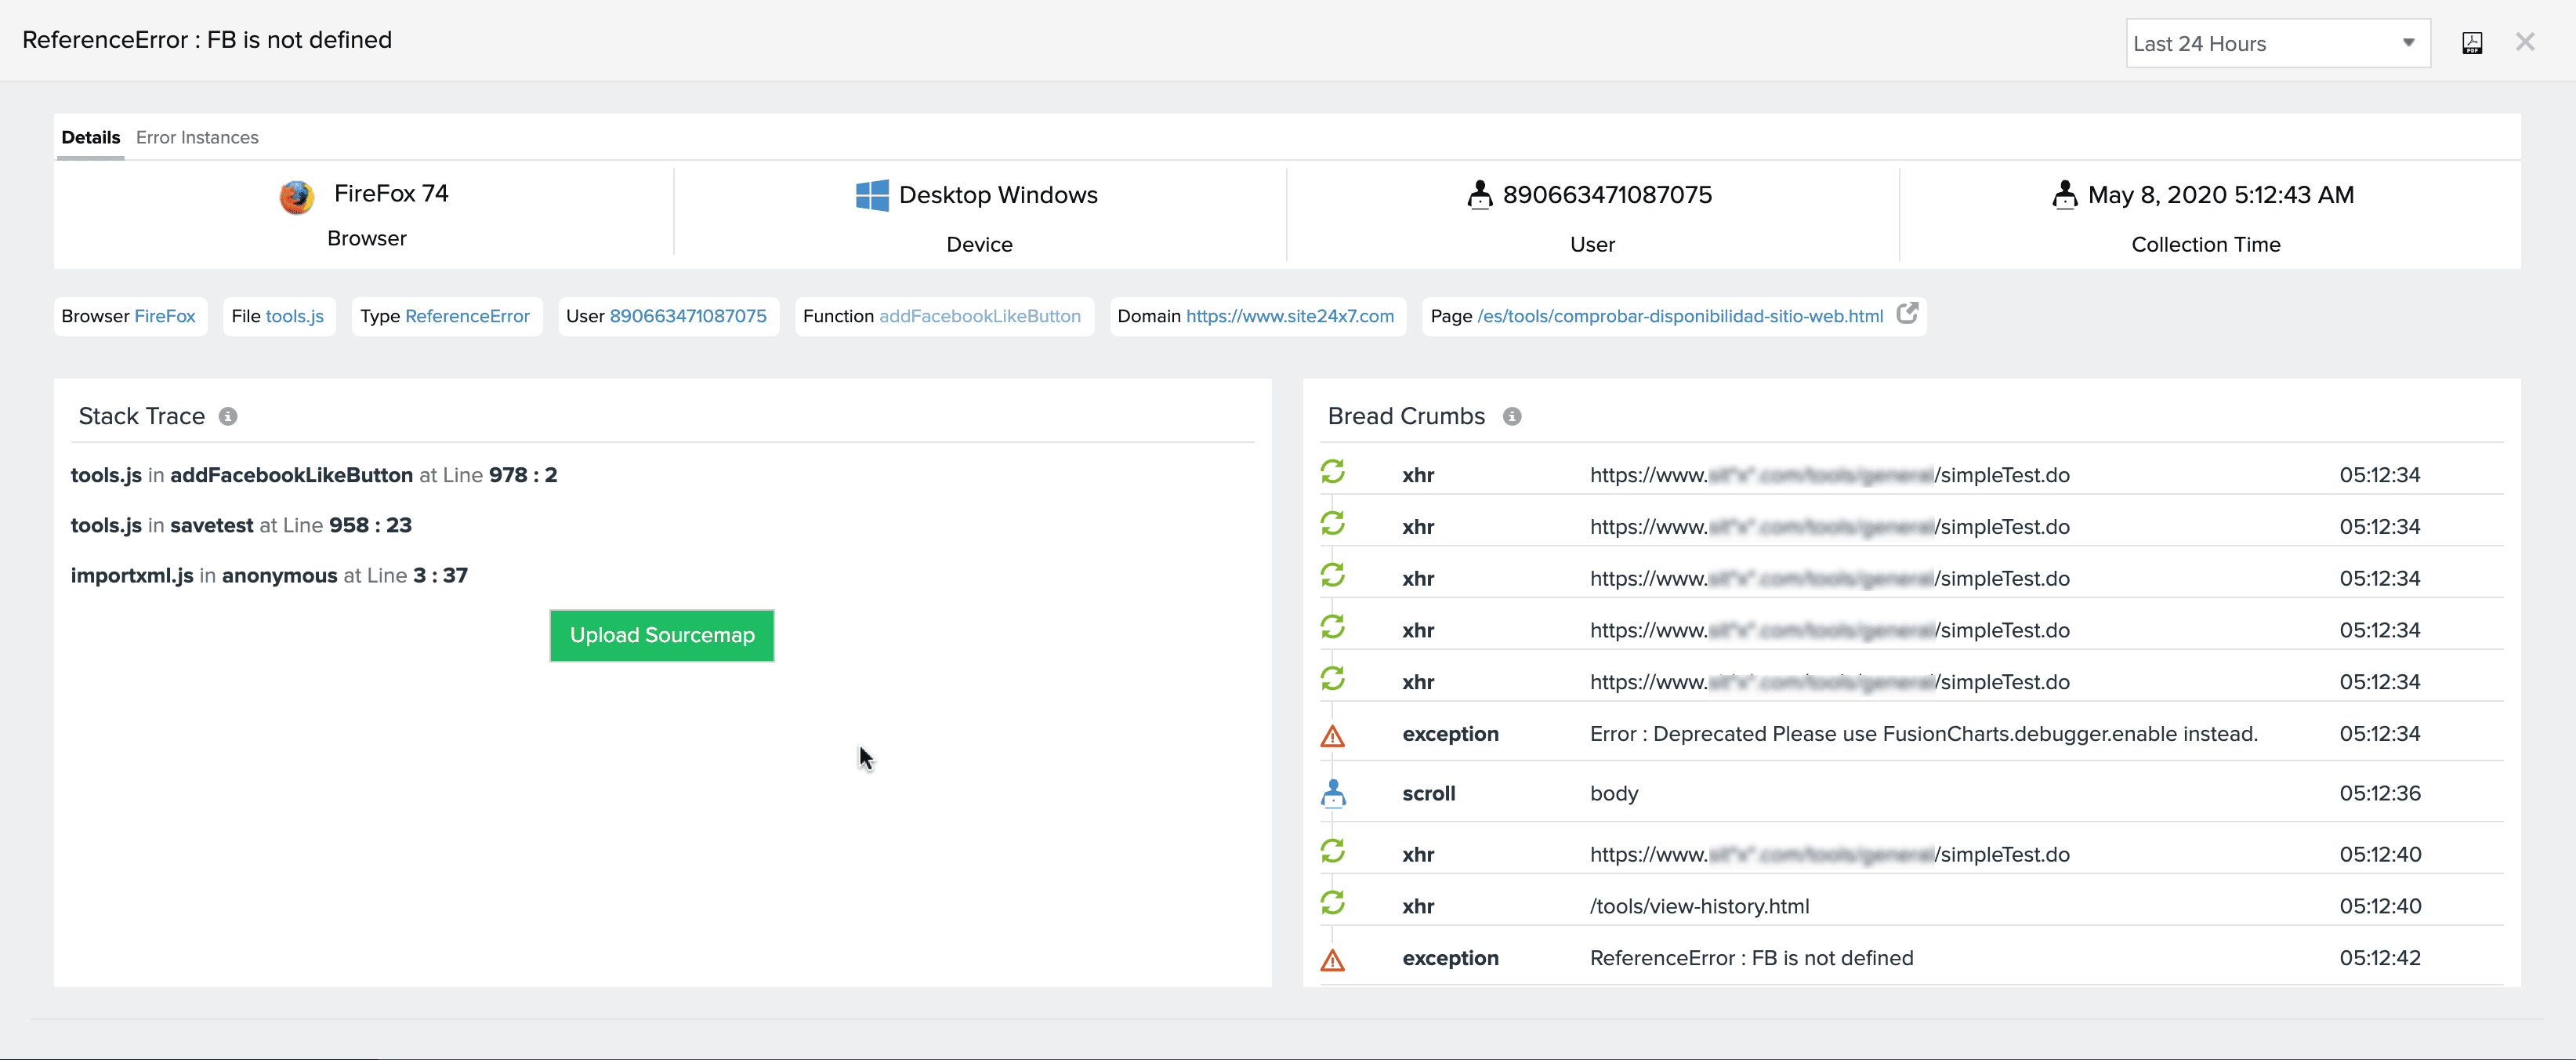Click the Windows device icon

tap(872, 195)
